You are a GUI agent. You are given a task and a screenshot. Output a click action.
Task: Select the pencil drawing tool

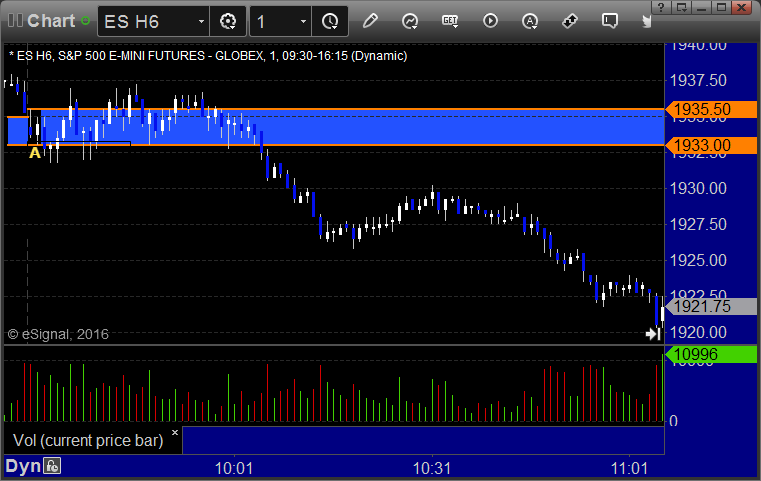click(370, 21)
